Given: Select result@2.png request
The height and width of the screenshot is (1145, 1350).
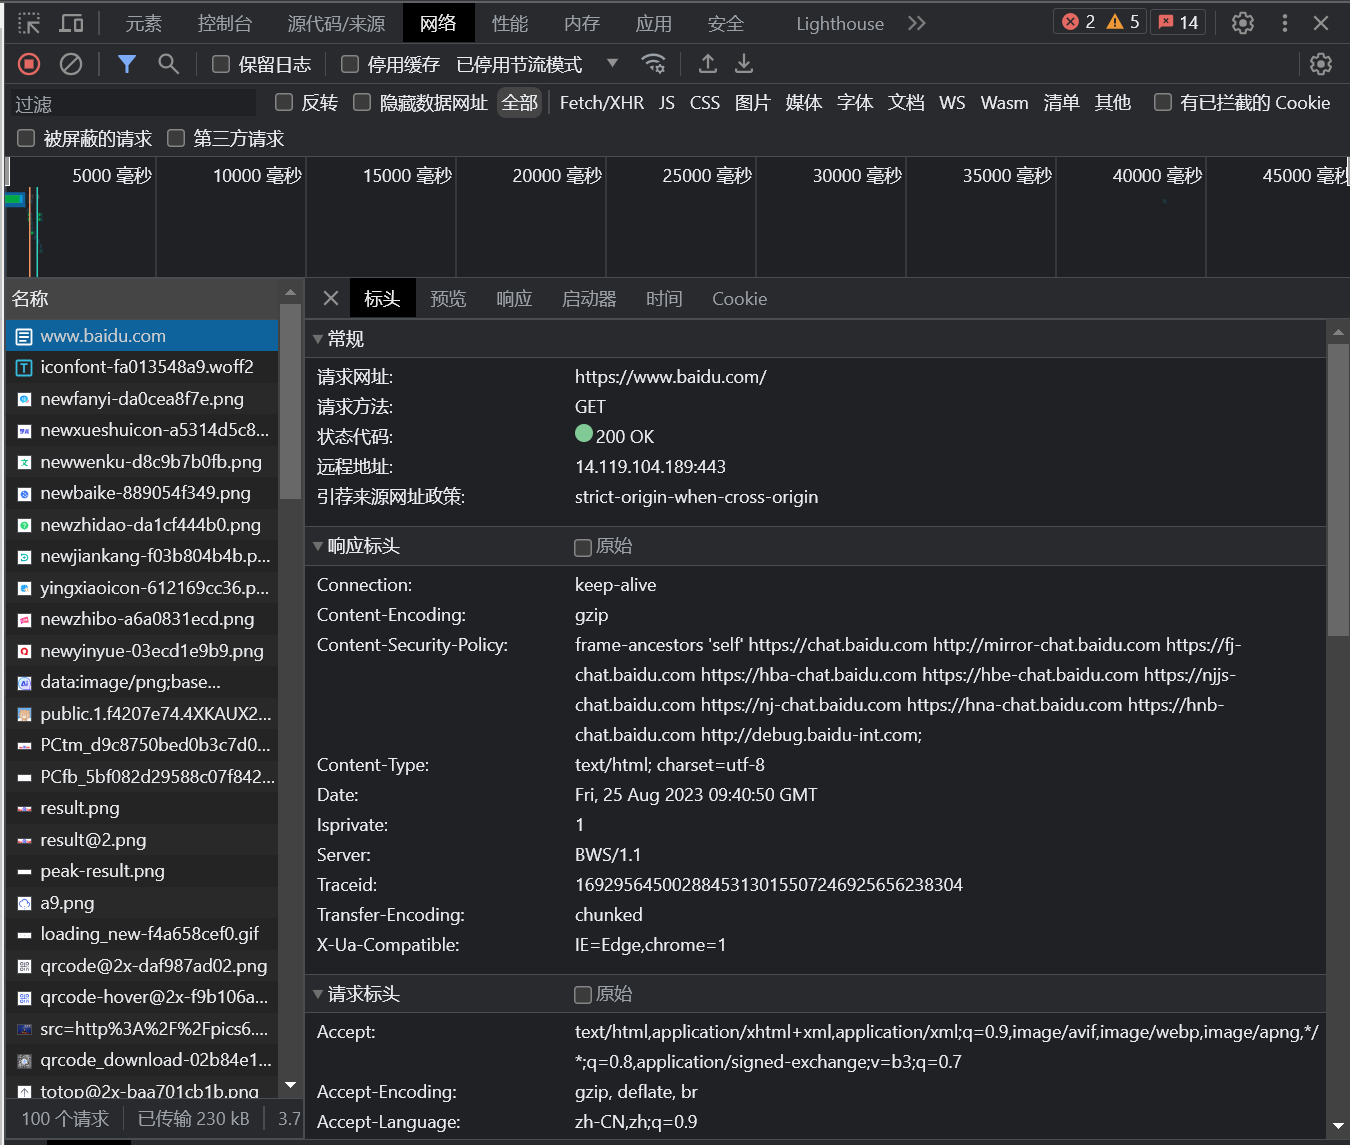Looking at the screenshot, I should click(x=142, y=840).
